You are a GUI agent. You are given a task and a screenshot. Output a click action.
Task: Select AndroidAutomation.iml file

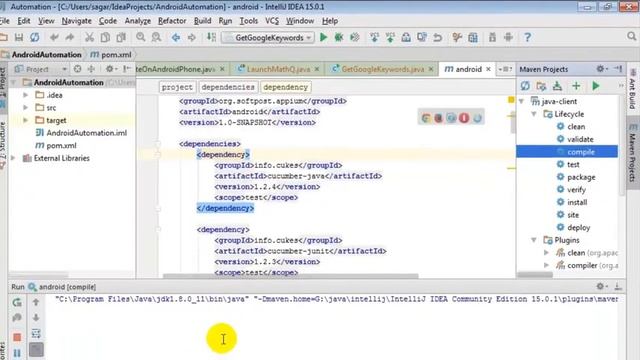pos(86,133)
